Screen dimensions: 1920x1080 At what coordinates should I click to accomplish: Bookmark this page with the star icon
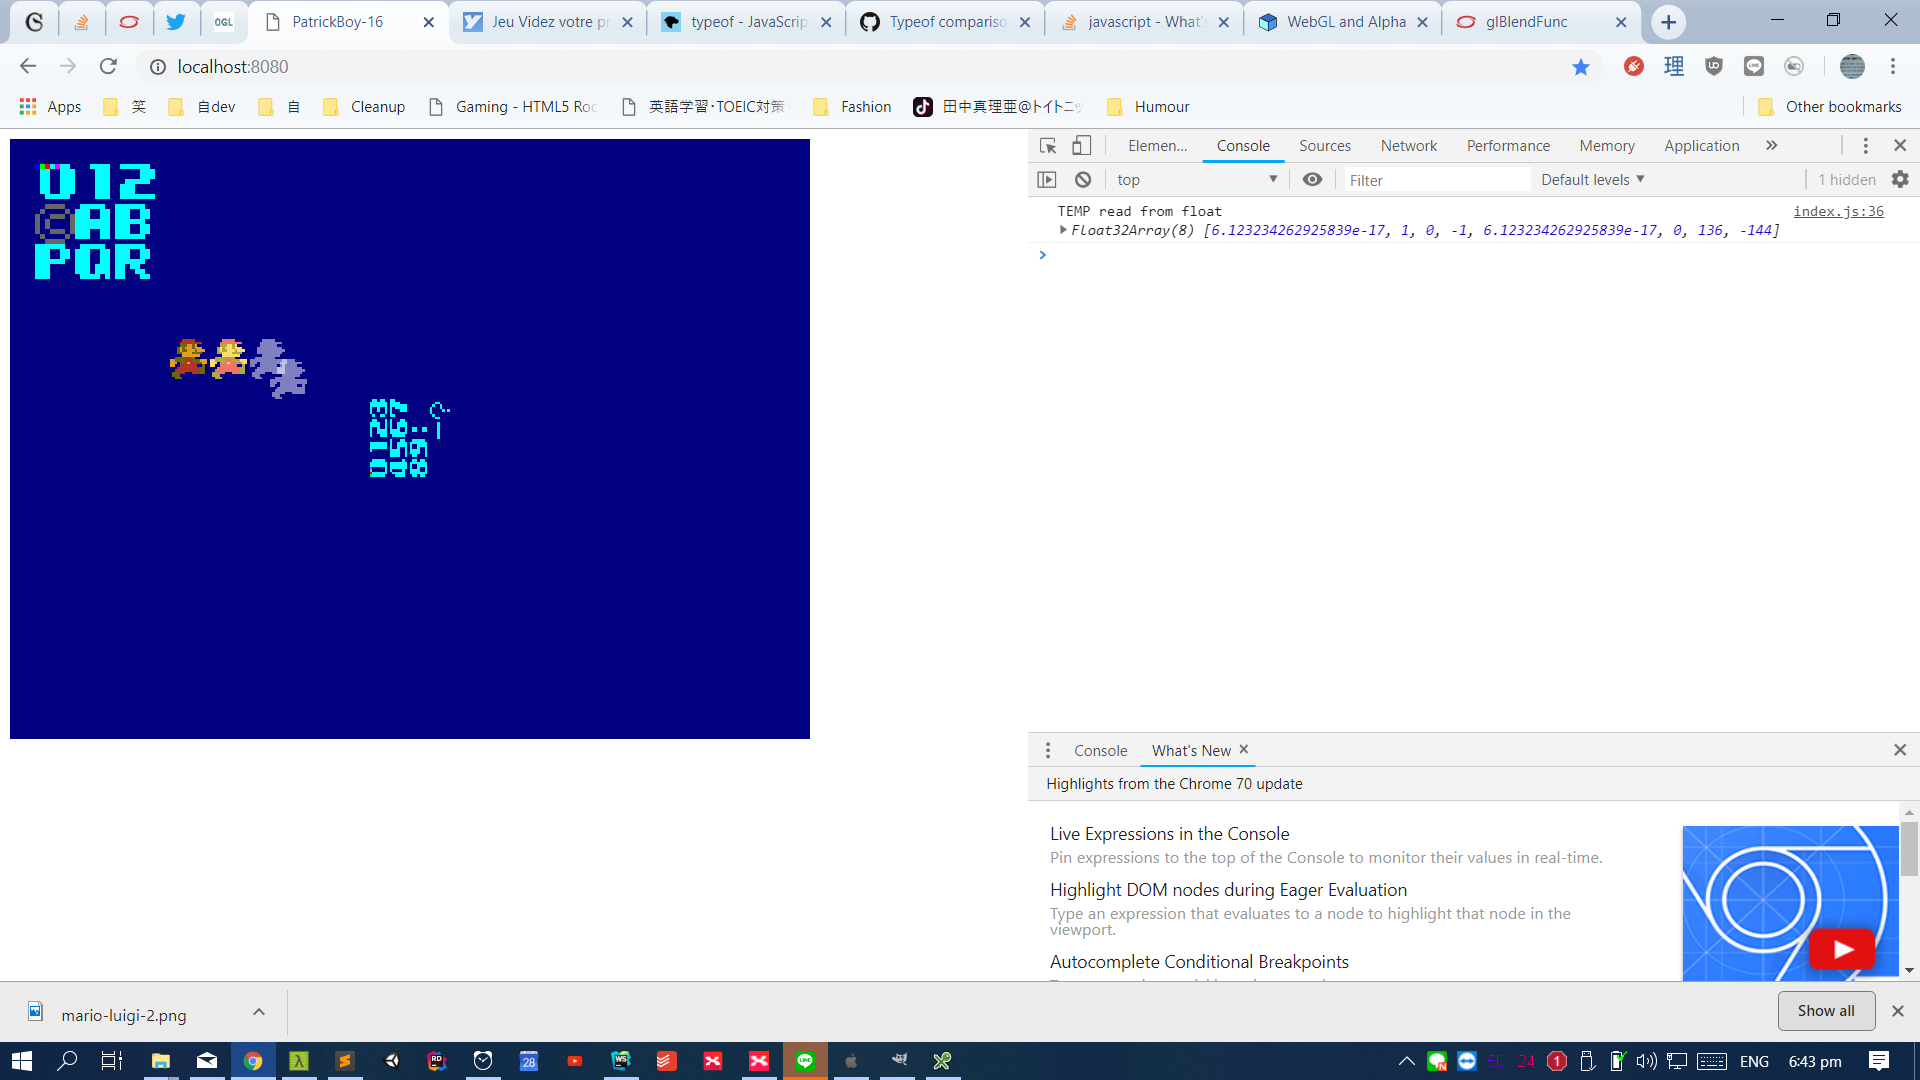(x=1581, y=67)
